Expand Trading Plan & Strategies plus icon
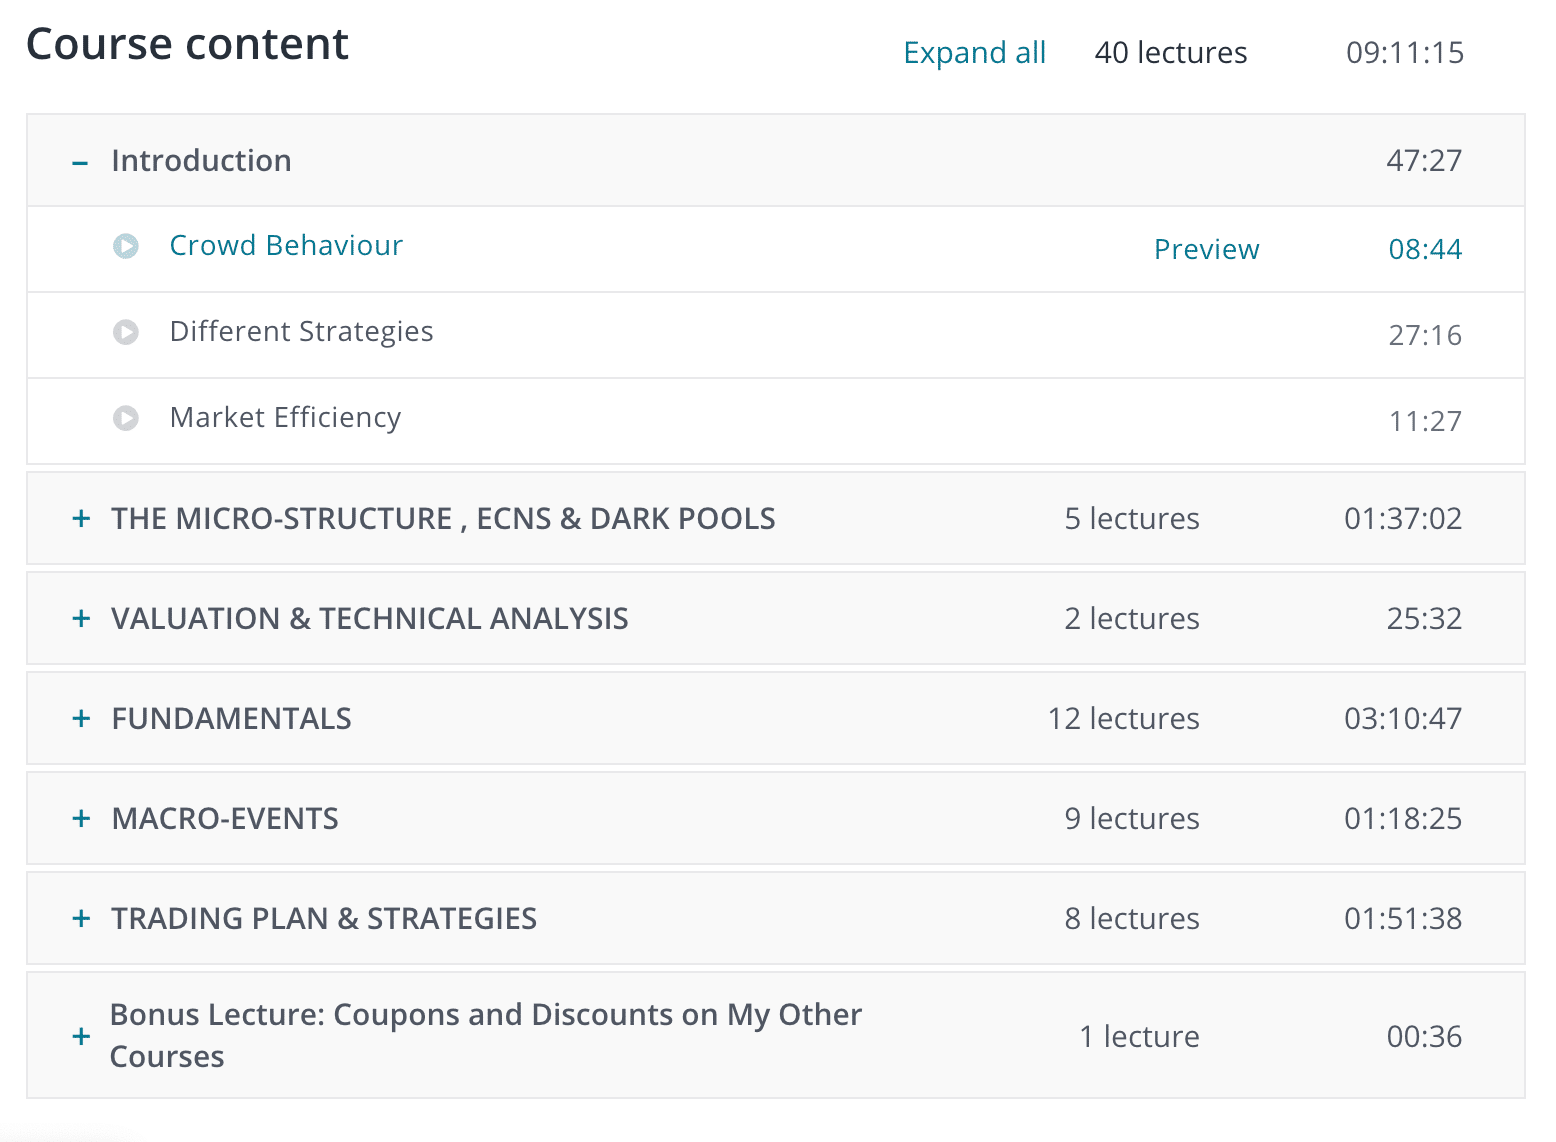The height and width of the screenshot is (1142, 1556). click(81, 918)
